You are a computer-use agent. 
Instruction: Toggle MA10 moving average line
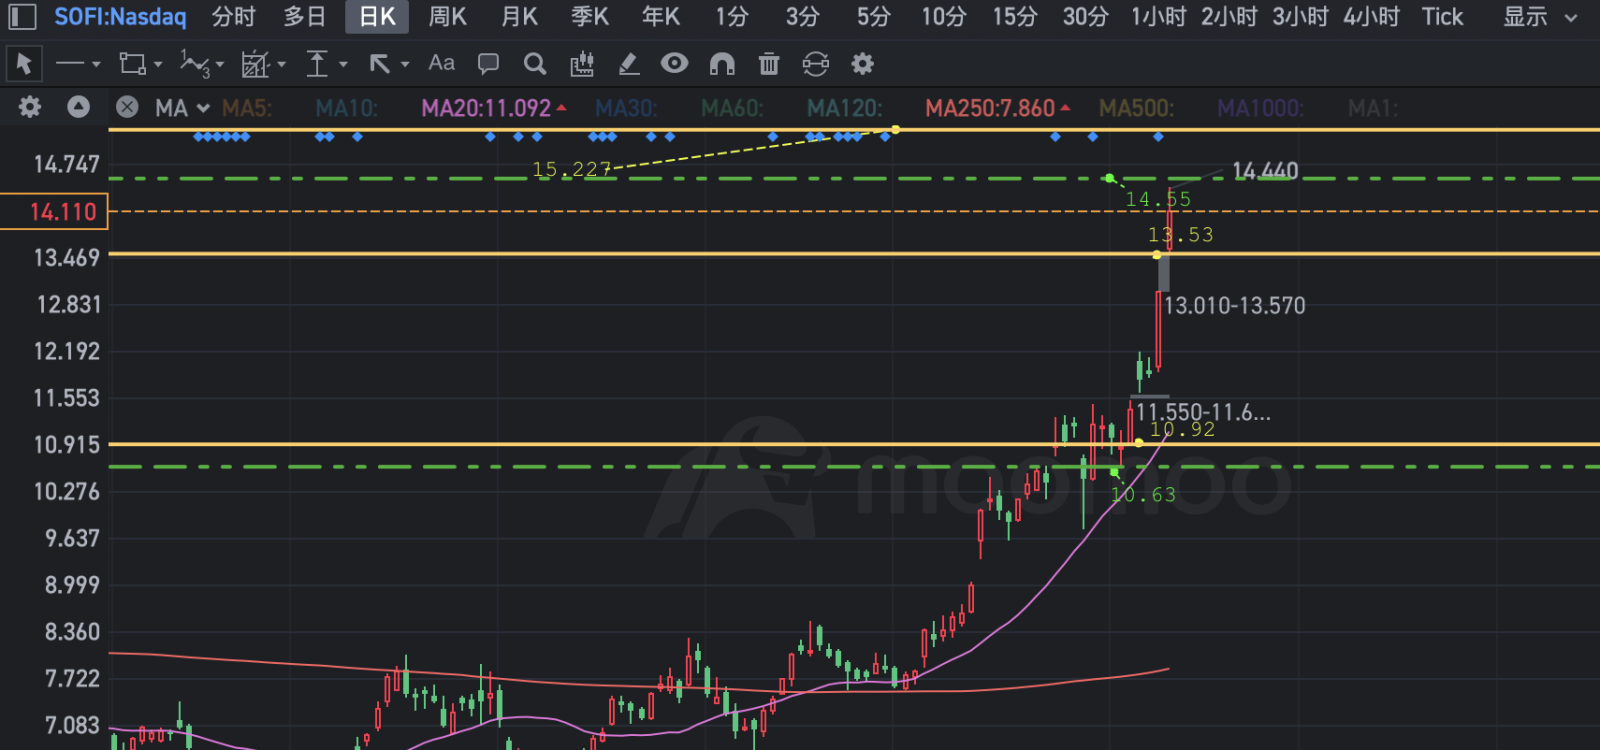(347, 108)
